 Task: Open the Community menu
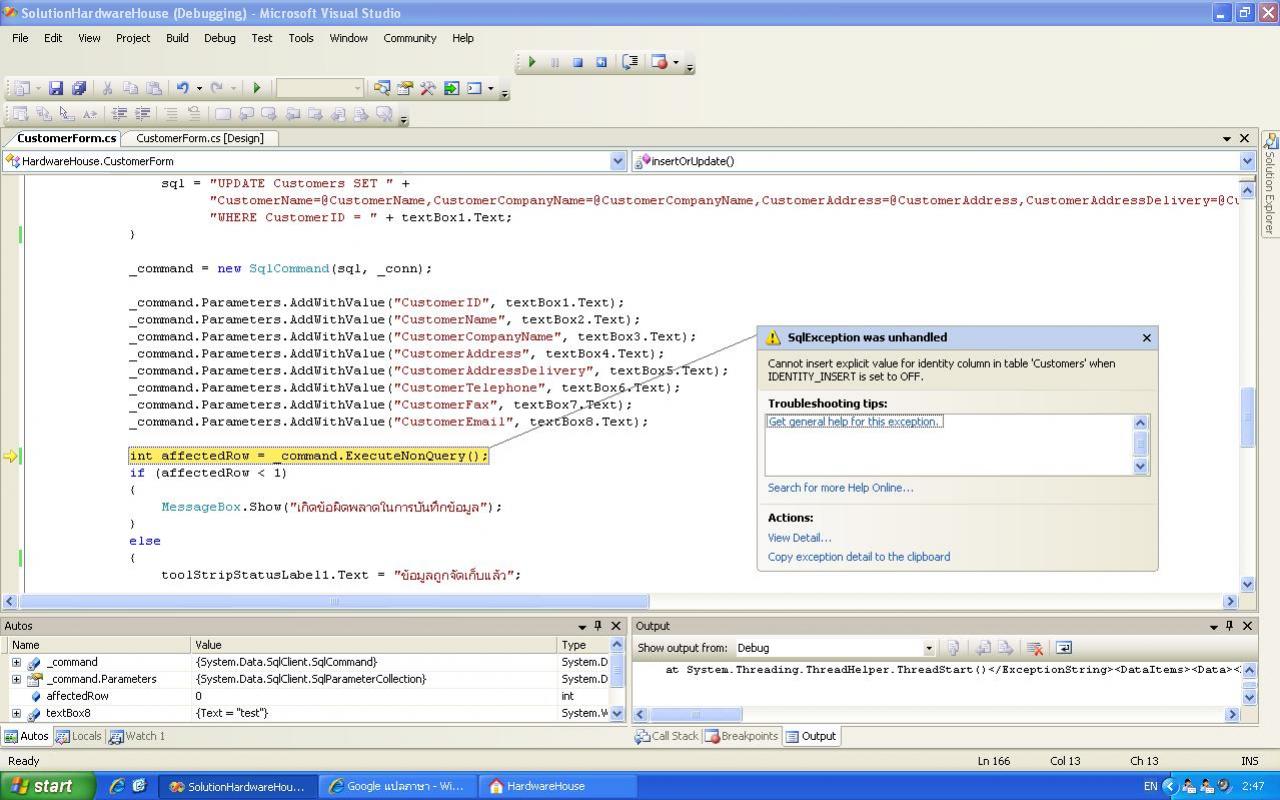click(x=410, y=38)
